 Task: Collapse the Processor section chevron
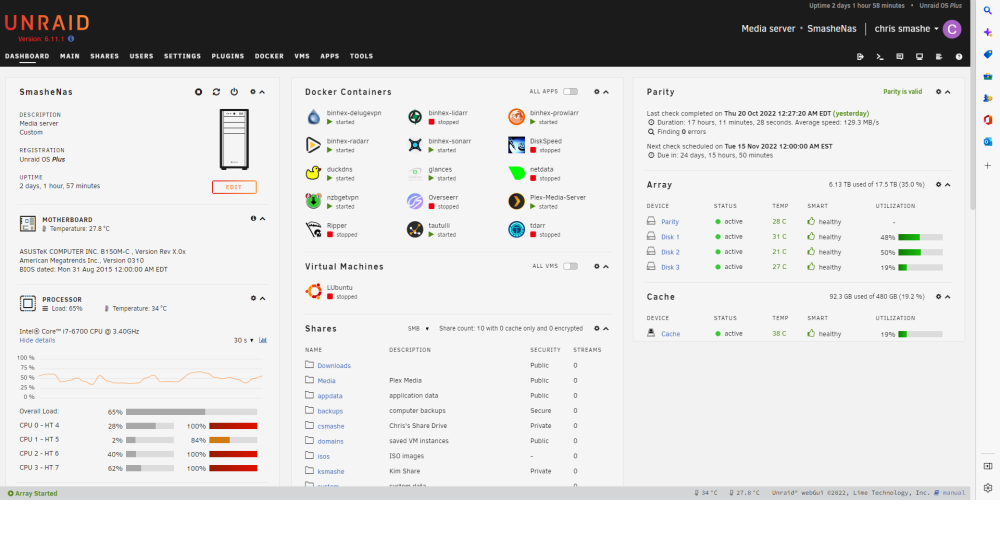pyautogui.click(x=262, y=298)
